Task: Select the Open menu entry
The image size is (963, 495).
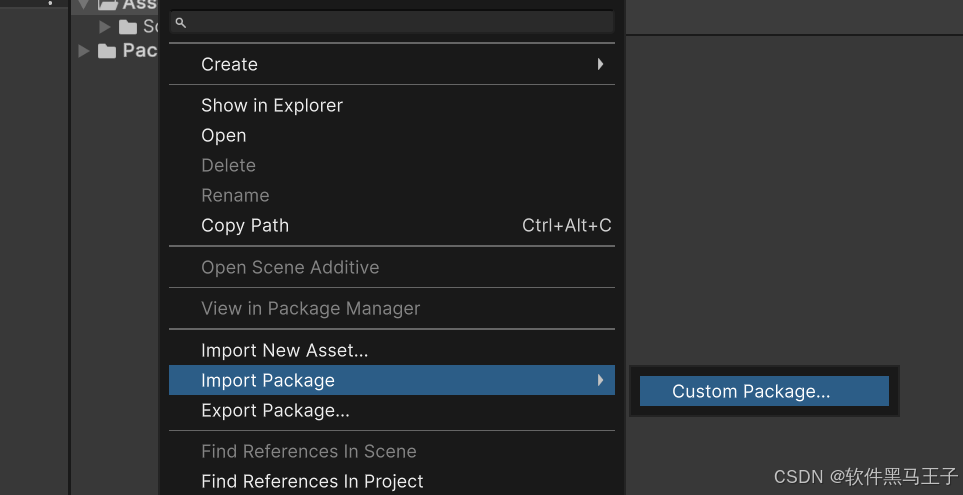Action: 224,135
